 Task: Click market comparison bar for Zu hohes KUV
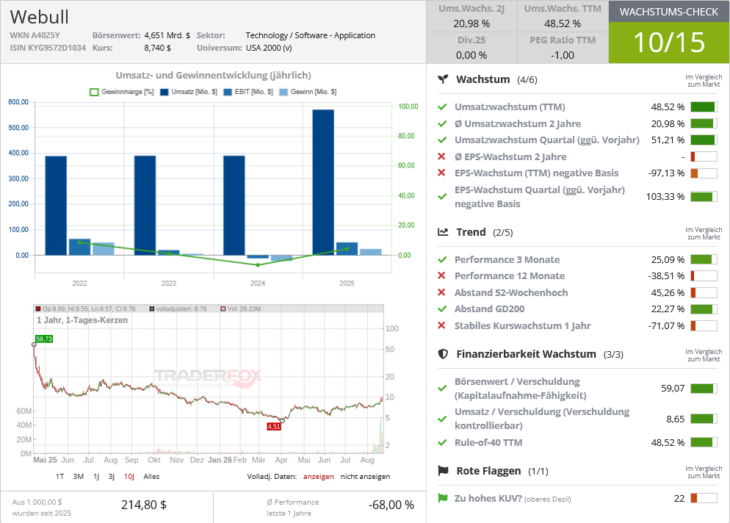tap(704, 498)
